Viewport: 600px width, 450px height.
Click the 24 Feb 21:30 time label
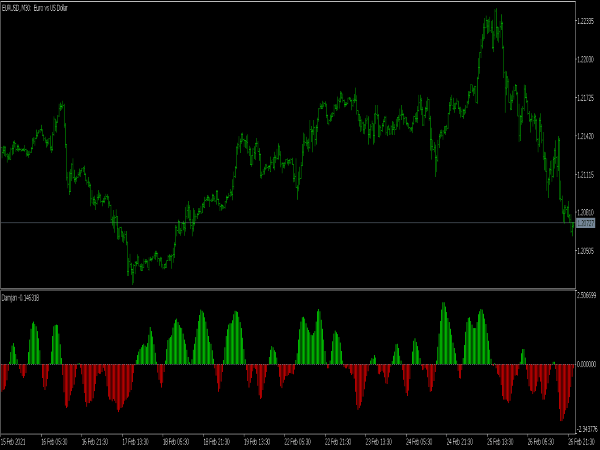click(x=460, y=442)
